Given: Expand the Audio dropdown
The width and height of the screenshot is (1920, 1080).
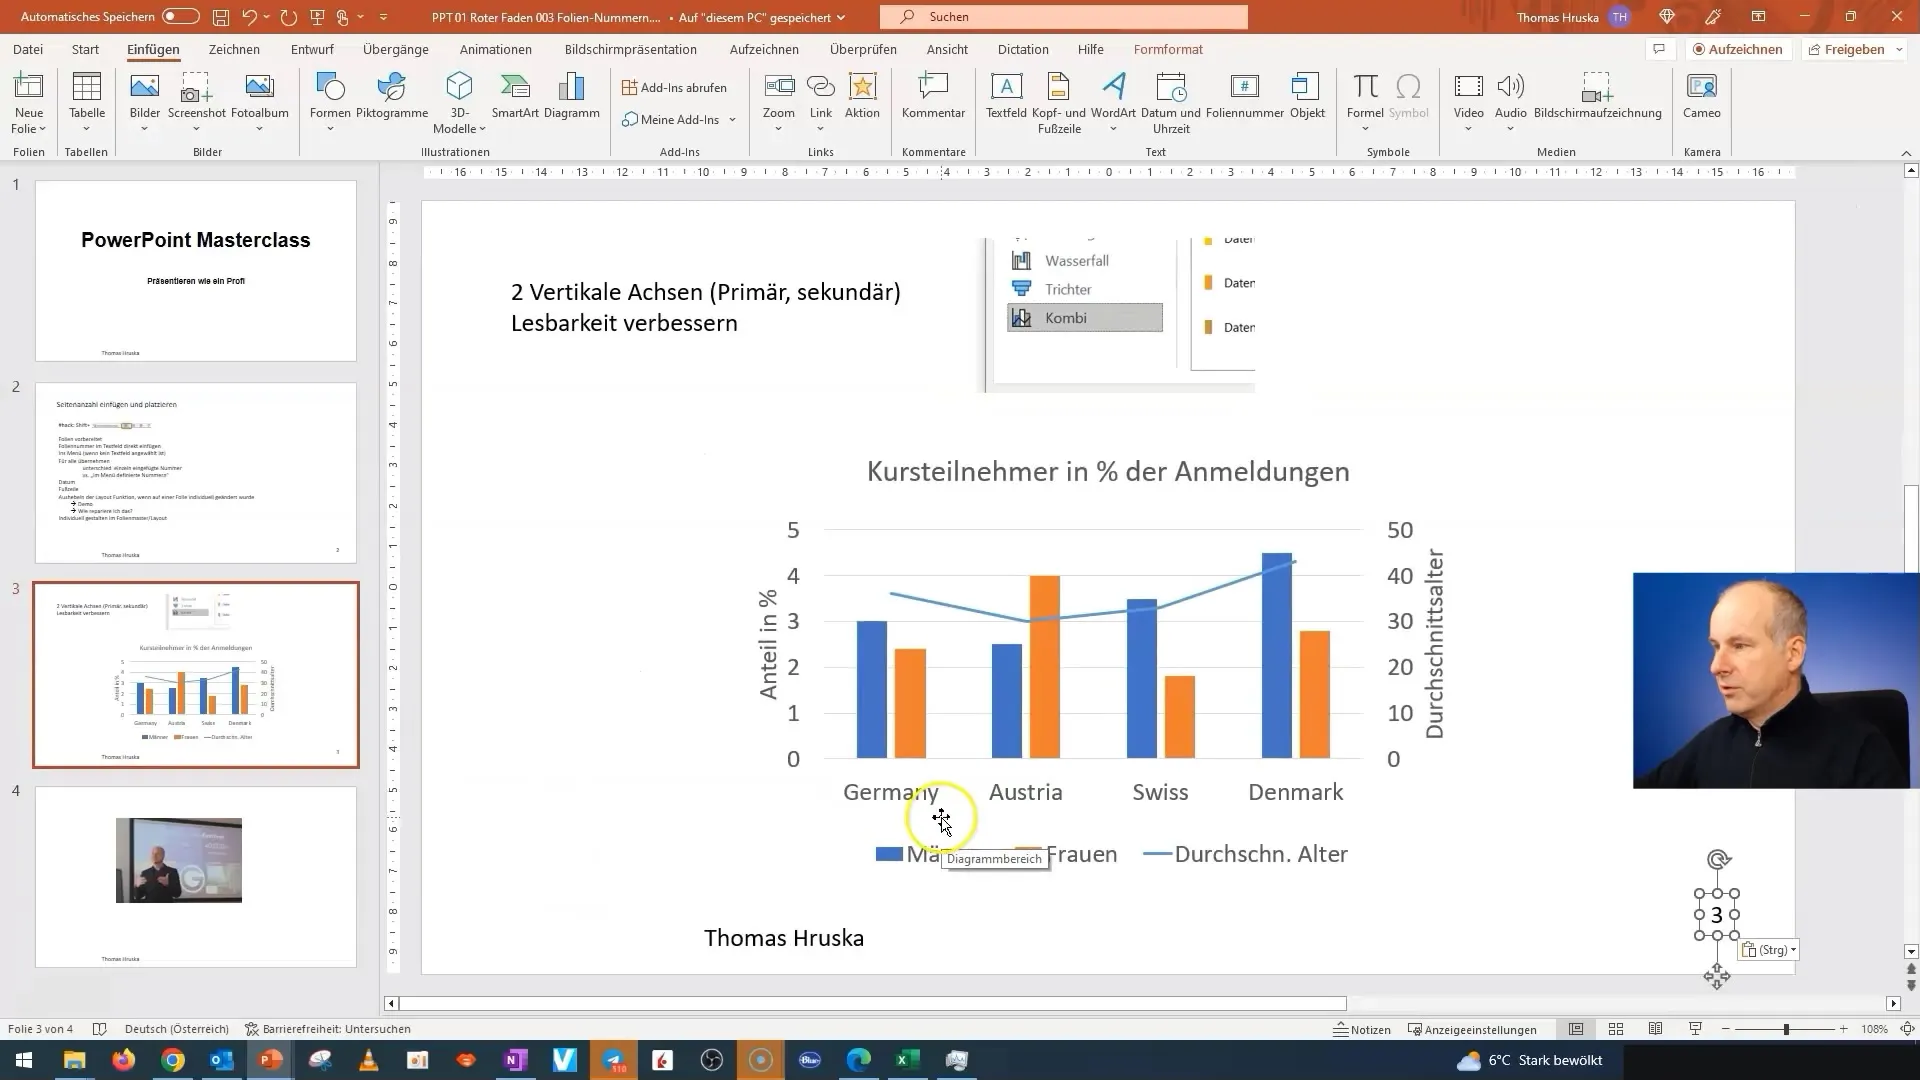Looking at the screenshot, I should click(1510, 129).
